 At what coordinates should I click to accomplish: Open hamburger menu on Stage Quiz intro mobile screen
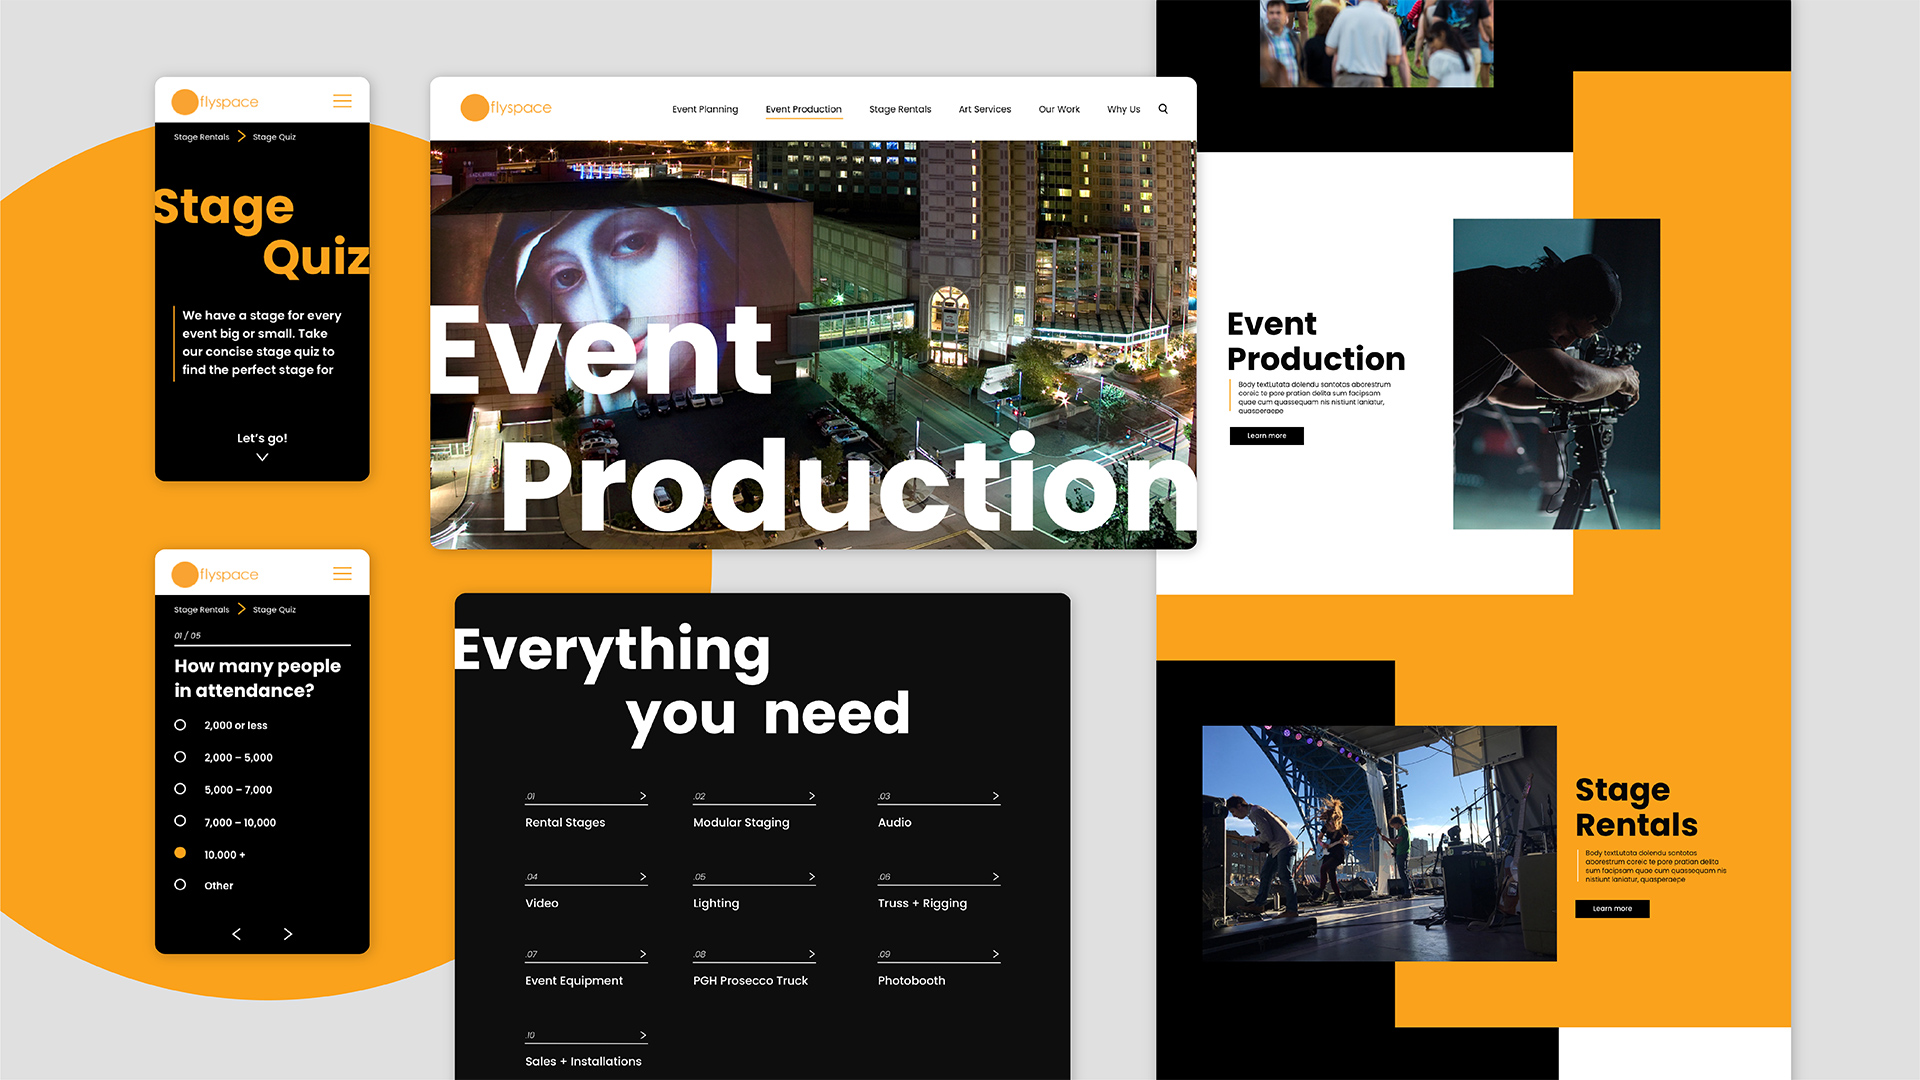tap(342, 101)
